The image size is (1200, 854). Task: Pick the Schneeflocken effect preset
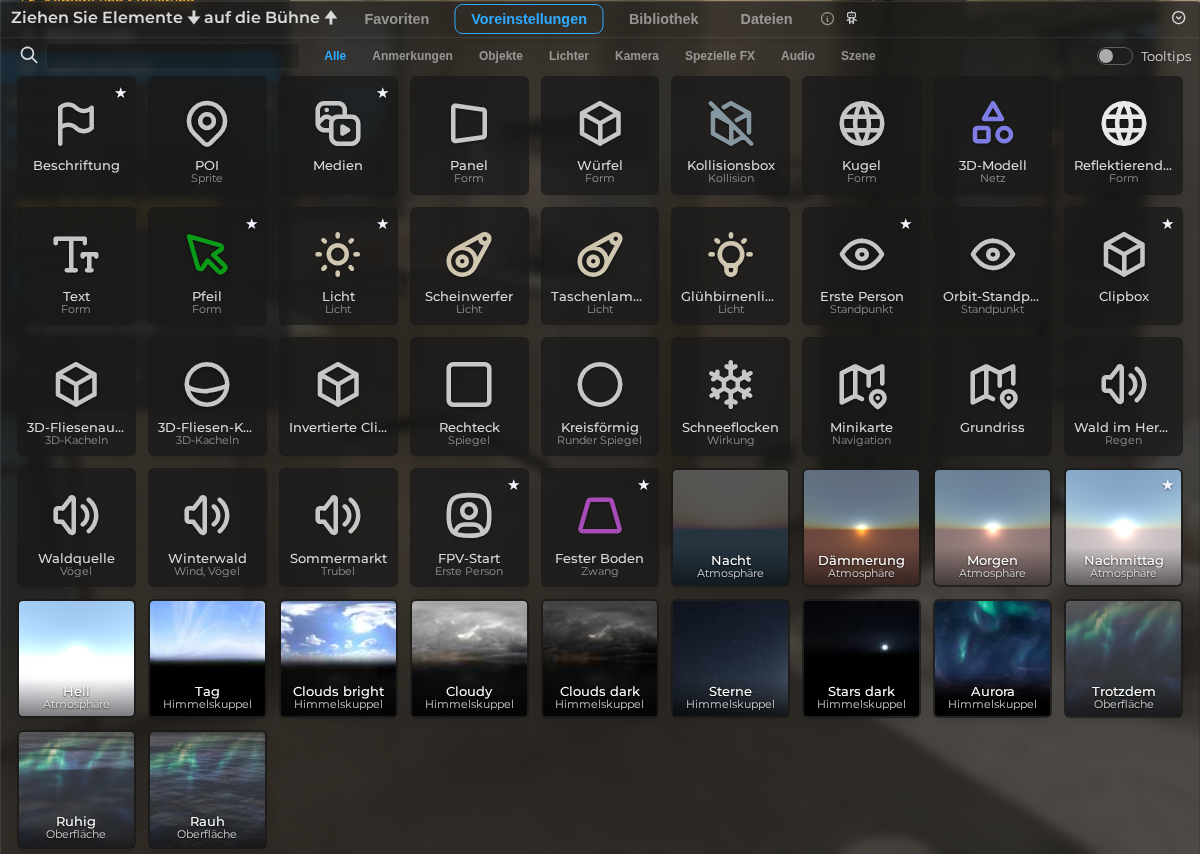731,397
